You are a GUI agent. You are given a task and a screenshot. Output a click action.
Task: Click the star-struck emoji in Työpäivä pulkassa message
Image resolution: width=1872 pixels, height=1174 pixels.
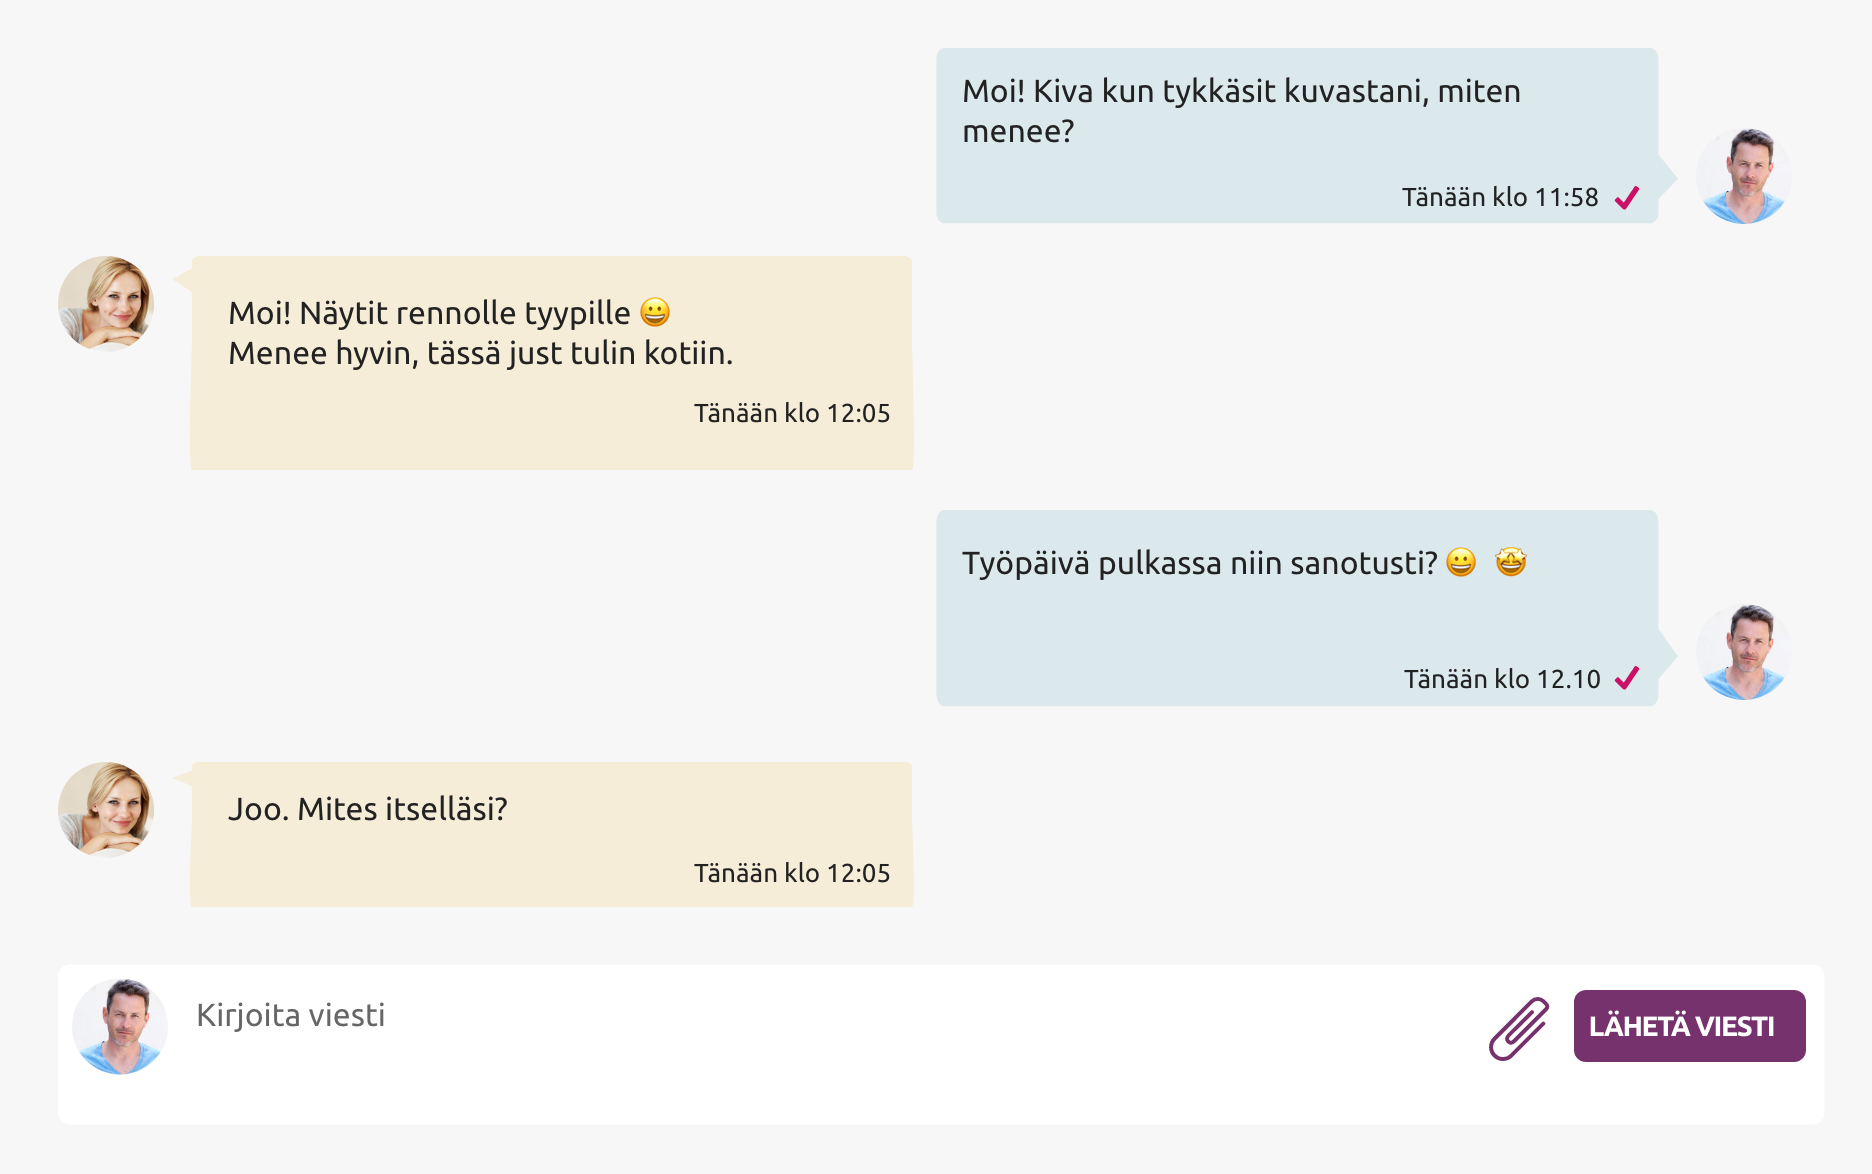(1513, 562)
